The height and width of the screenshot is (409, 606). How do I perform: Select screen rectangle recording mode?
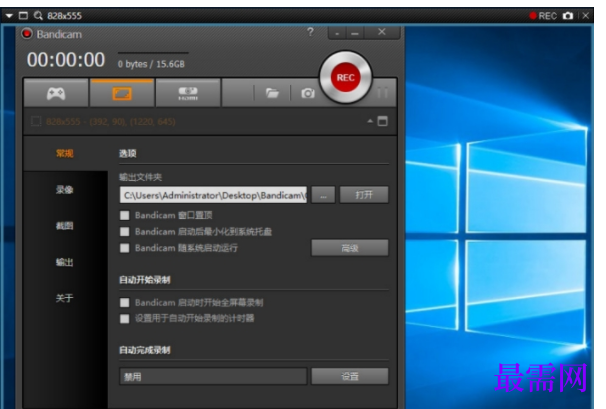[x=122, y=93]
